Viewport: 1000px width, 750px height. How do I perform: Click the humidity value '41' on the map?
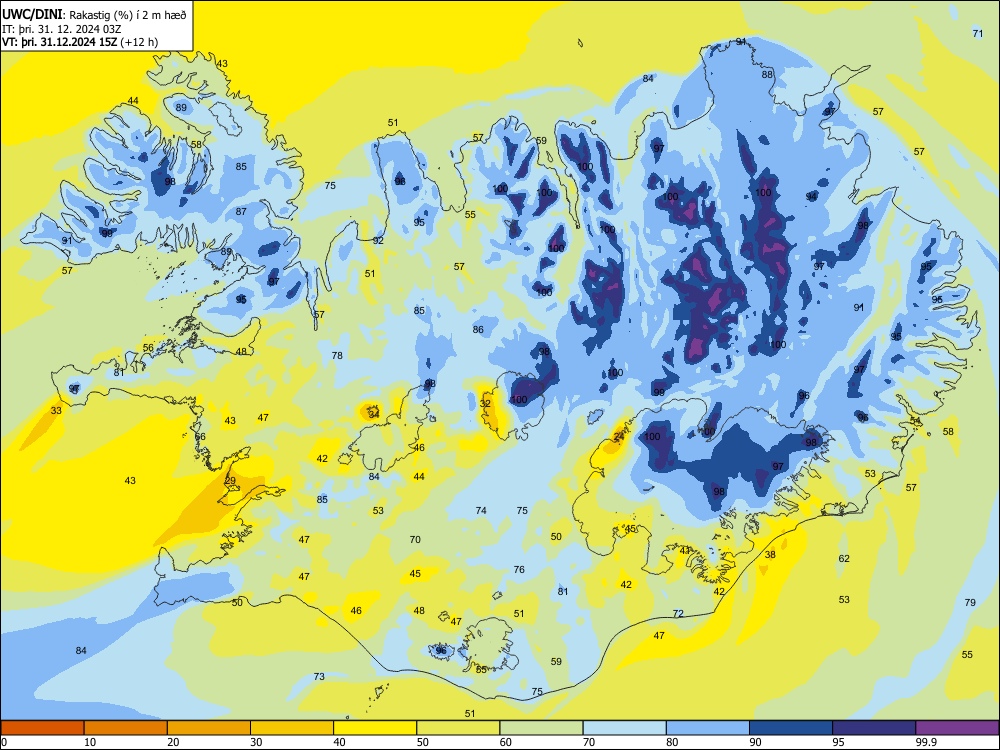pos(685,550)
